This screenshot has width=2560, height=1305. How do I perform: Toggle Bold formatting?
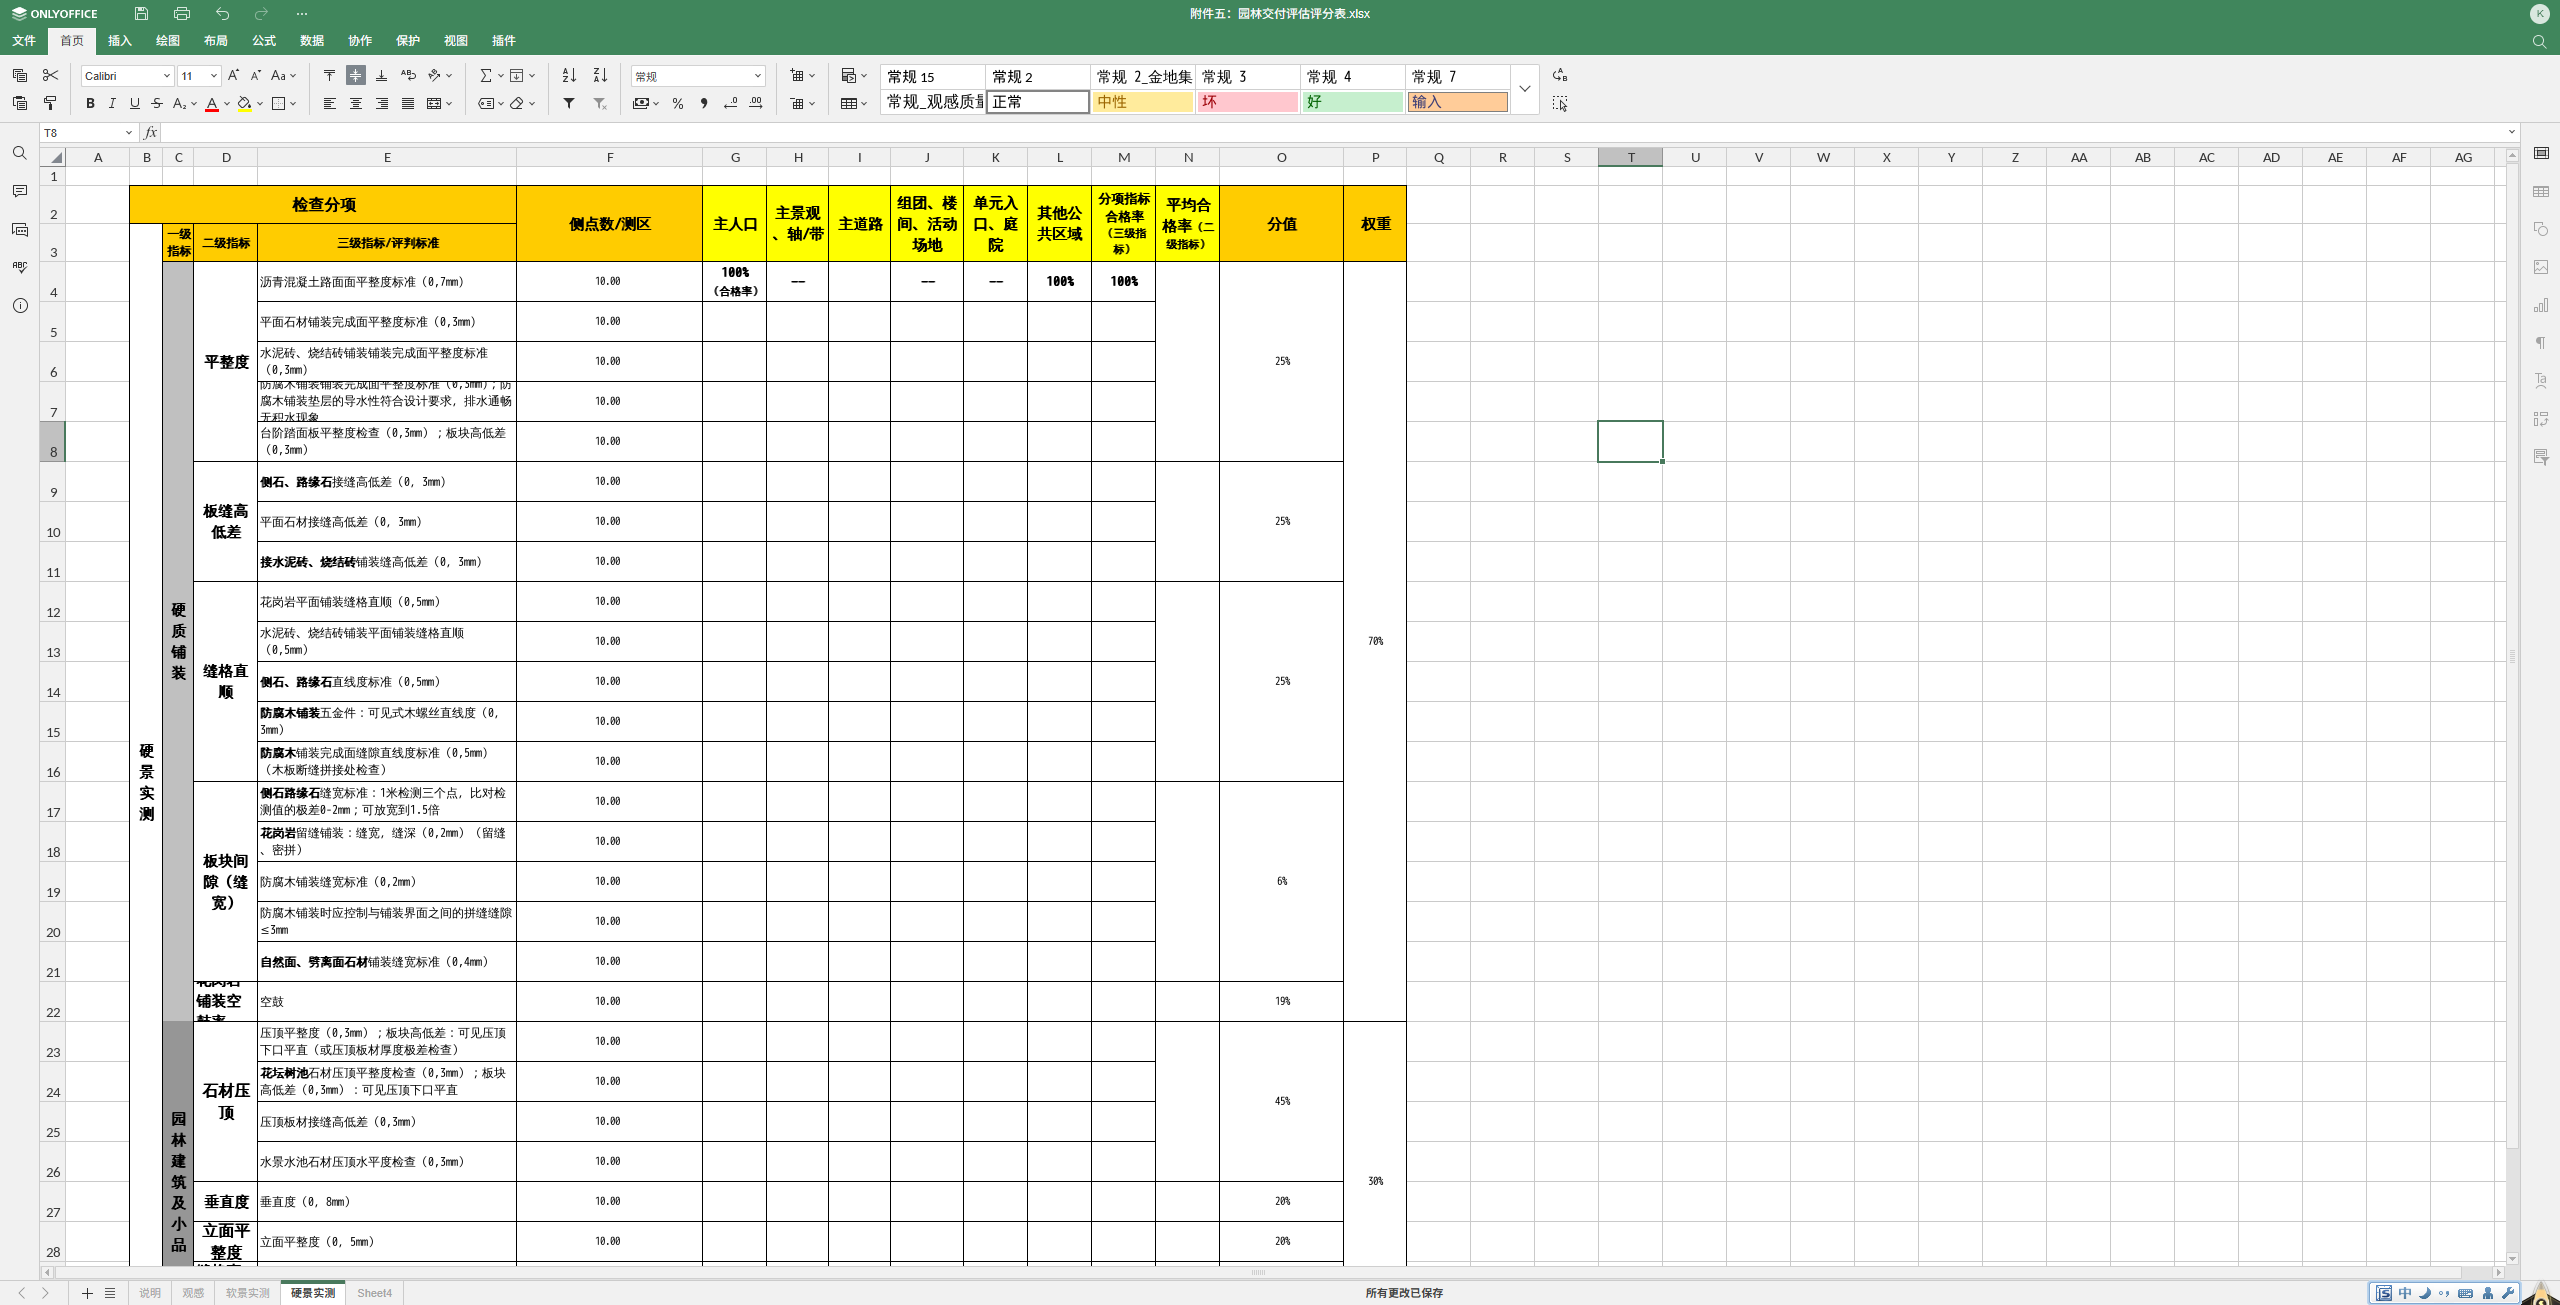point(90,103)
